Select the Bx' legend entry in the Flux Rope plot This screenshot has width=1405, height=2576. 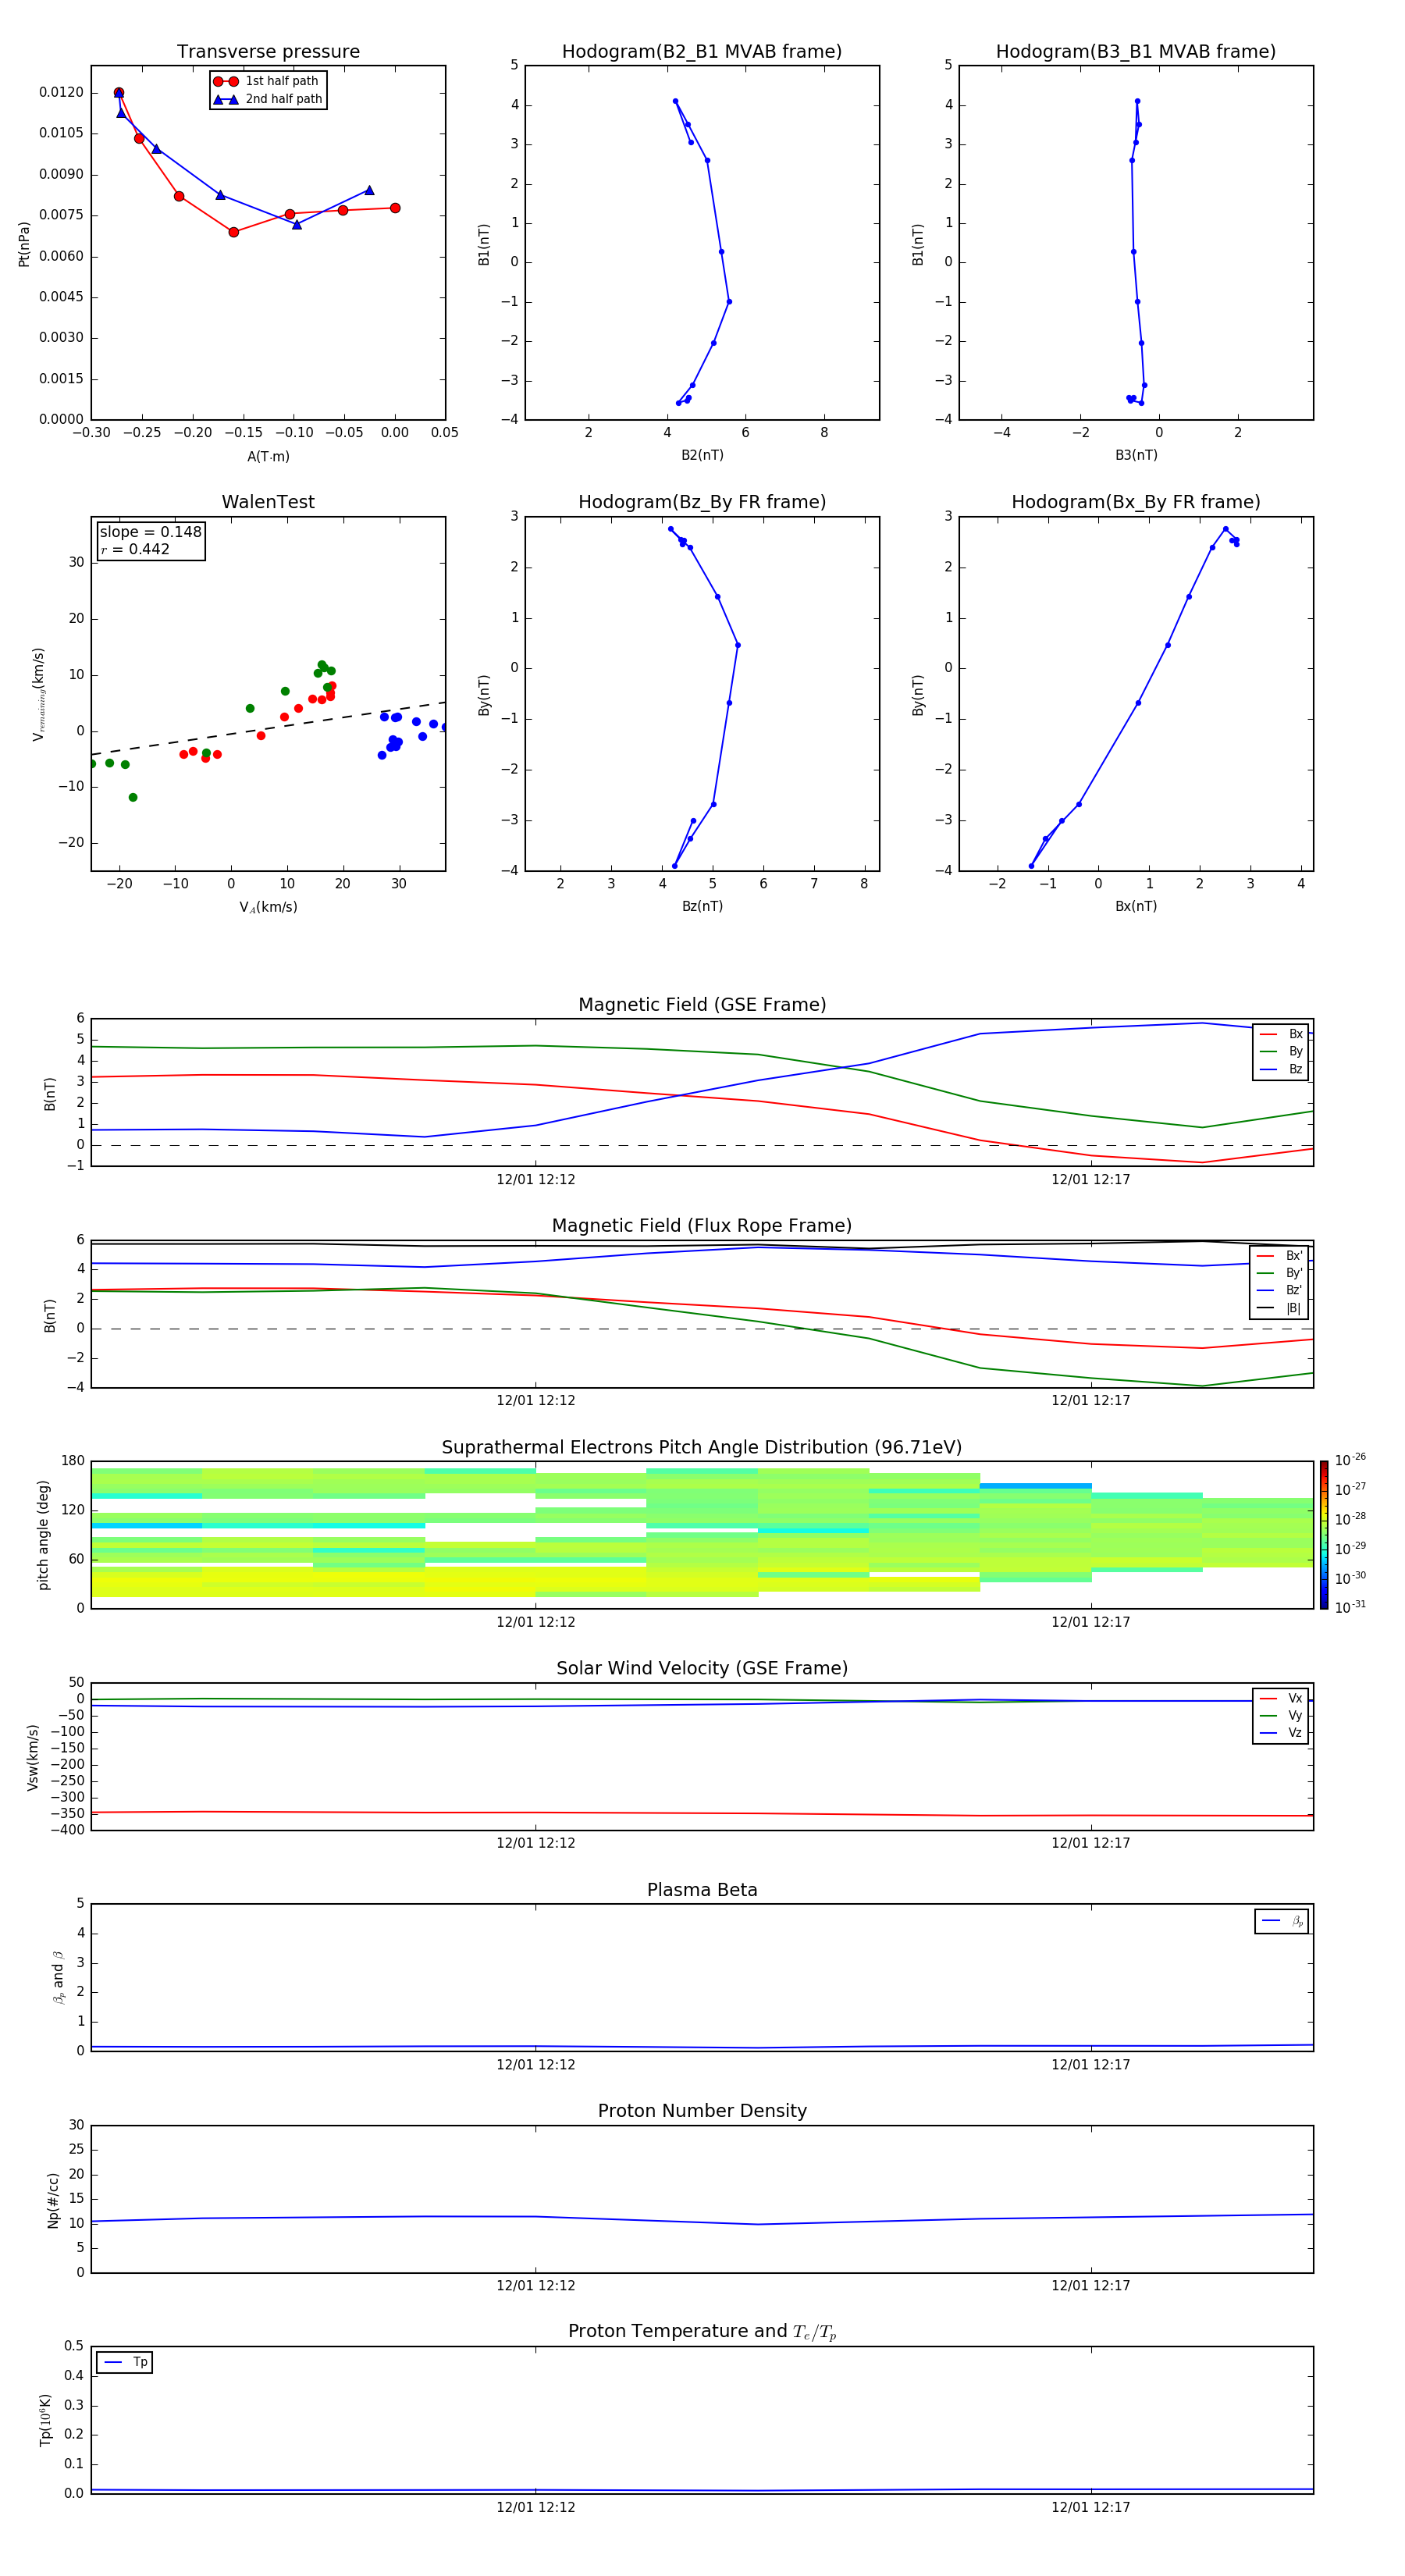1280,1256
